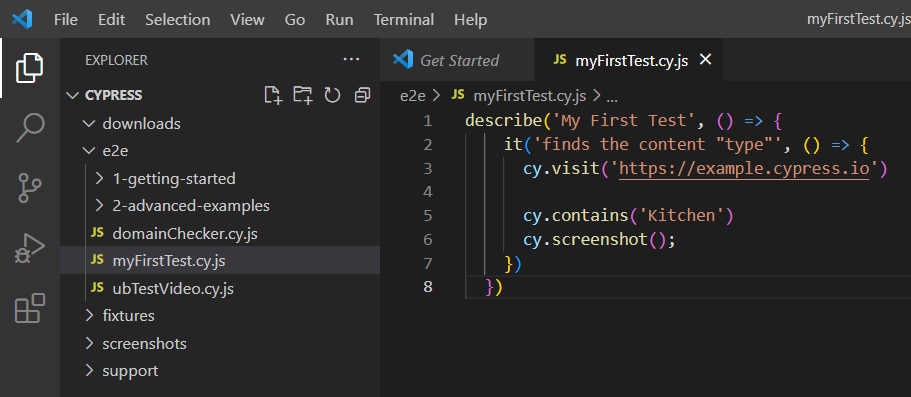Collapse the CYPRESS root folder
Screen dimensions: 911x397
click(x=220, y=95)
